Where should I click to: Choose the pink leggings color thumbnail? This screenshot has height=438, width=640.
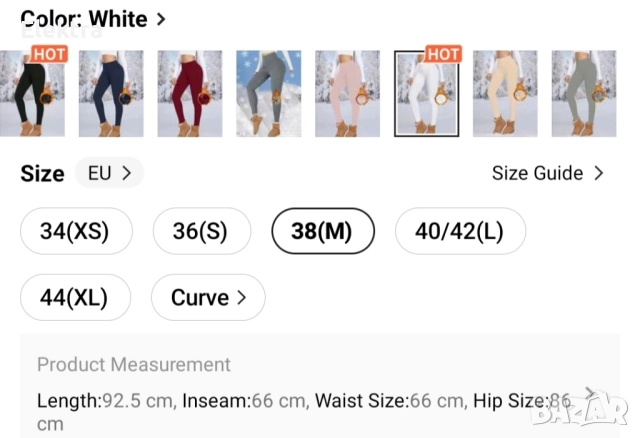[x=347, y=94]
